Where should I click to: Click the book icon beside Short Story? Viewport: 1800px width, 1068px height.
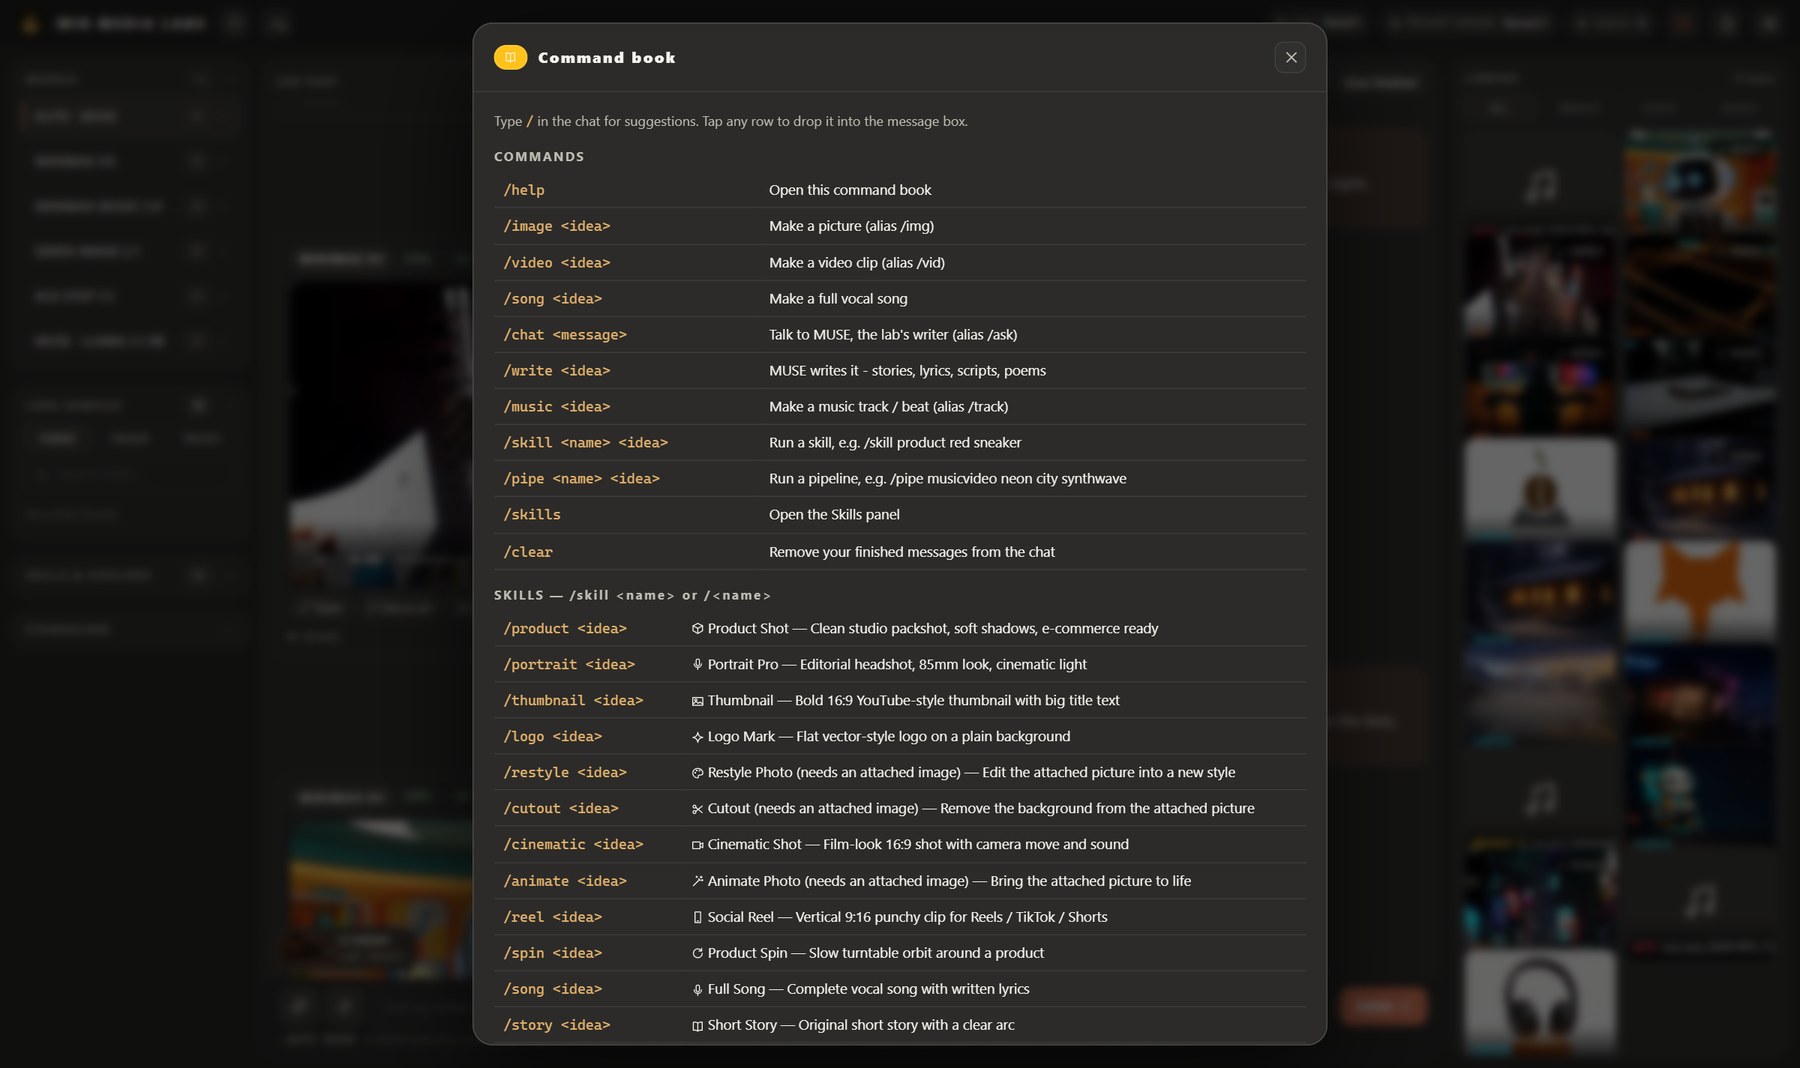pyautogui.click(x=697, y=1025)
